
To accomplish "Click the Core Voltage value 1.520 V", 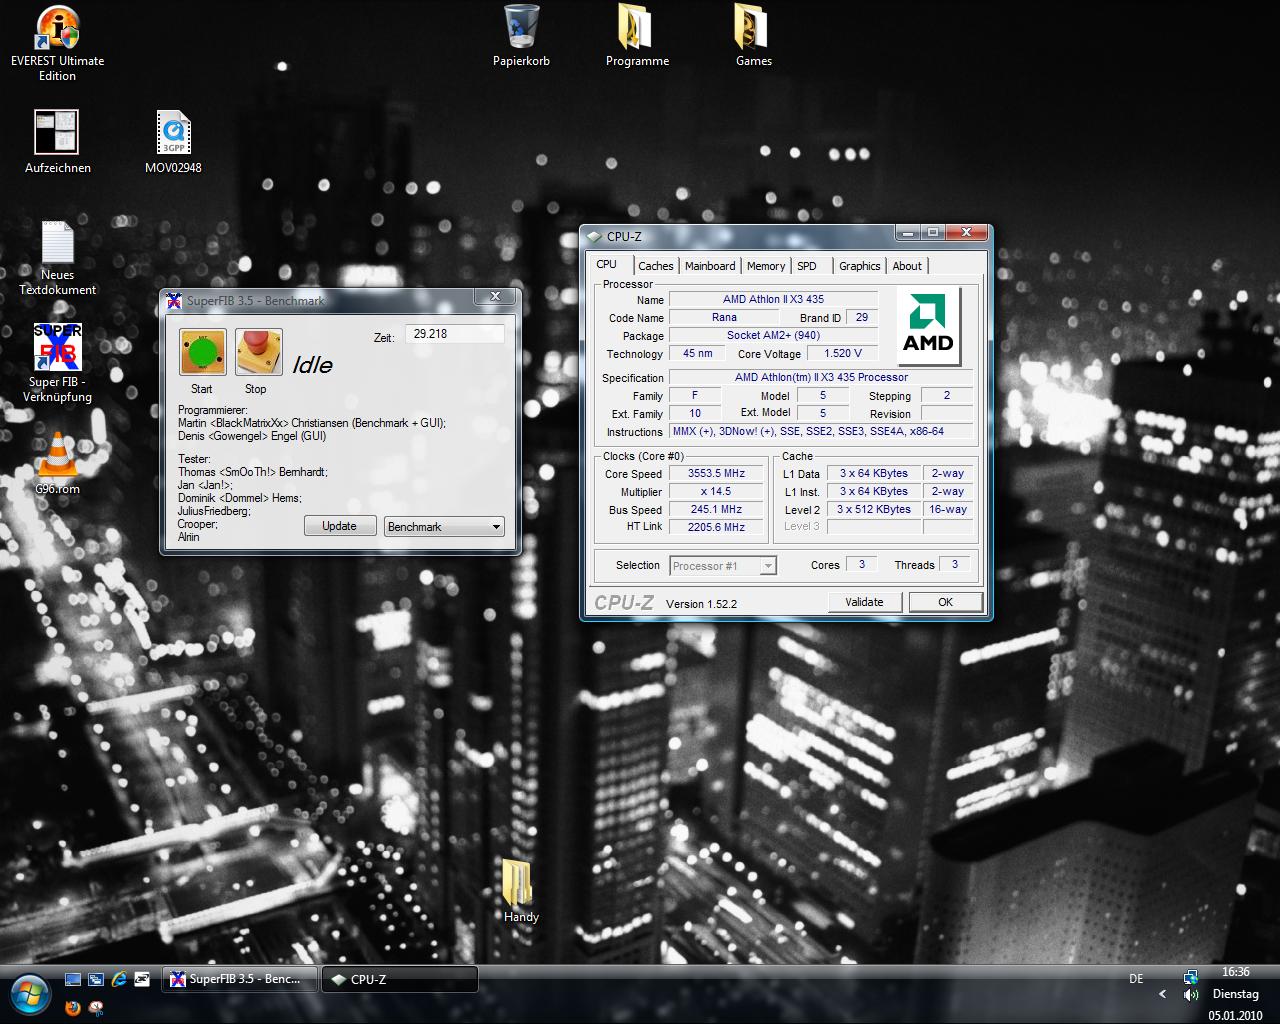I will (x=843, y=353).
